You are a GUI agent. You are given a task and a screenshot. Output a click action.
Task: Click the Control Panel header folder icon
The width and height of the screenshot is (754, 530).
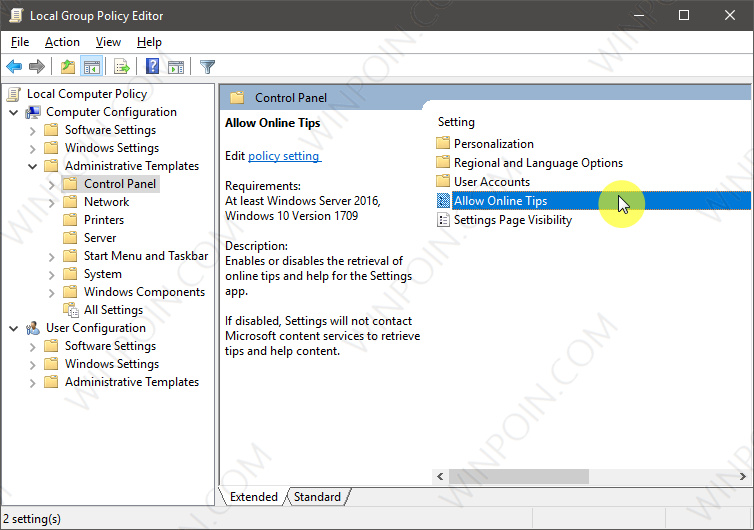[237, 98]
